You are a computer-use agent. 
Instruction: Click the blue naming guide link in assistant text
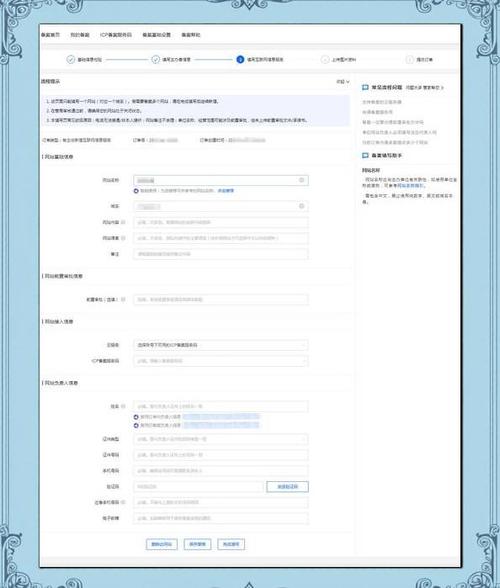click(410, 185)
